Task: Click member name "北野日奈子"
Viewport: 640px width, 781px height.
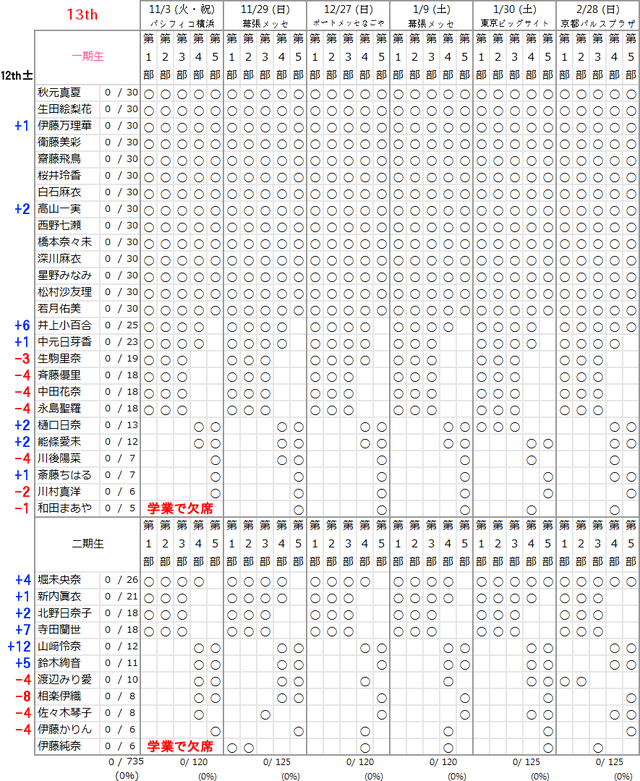Action: 65,613
